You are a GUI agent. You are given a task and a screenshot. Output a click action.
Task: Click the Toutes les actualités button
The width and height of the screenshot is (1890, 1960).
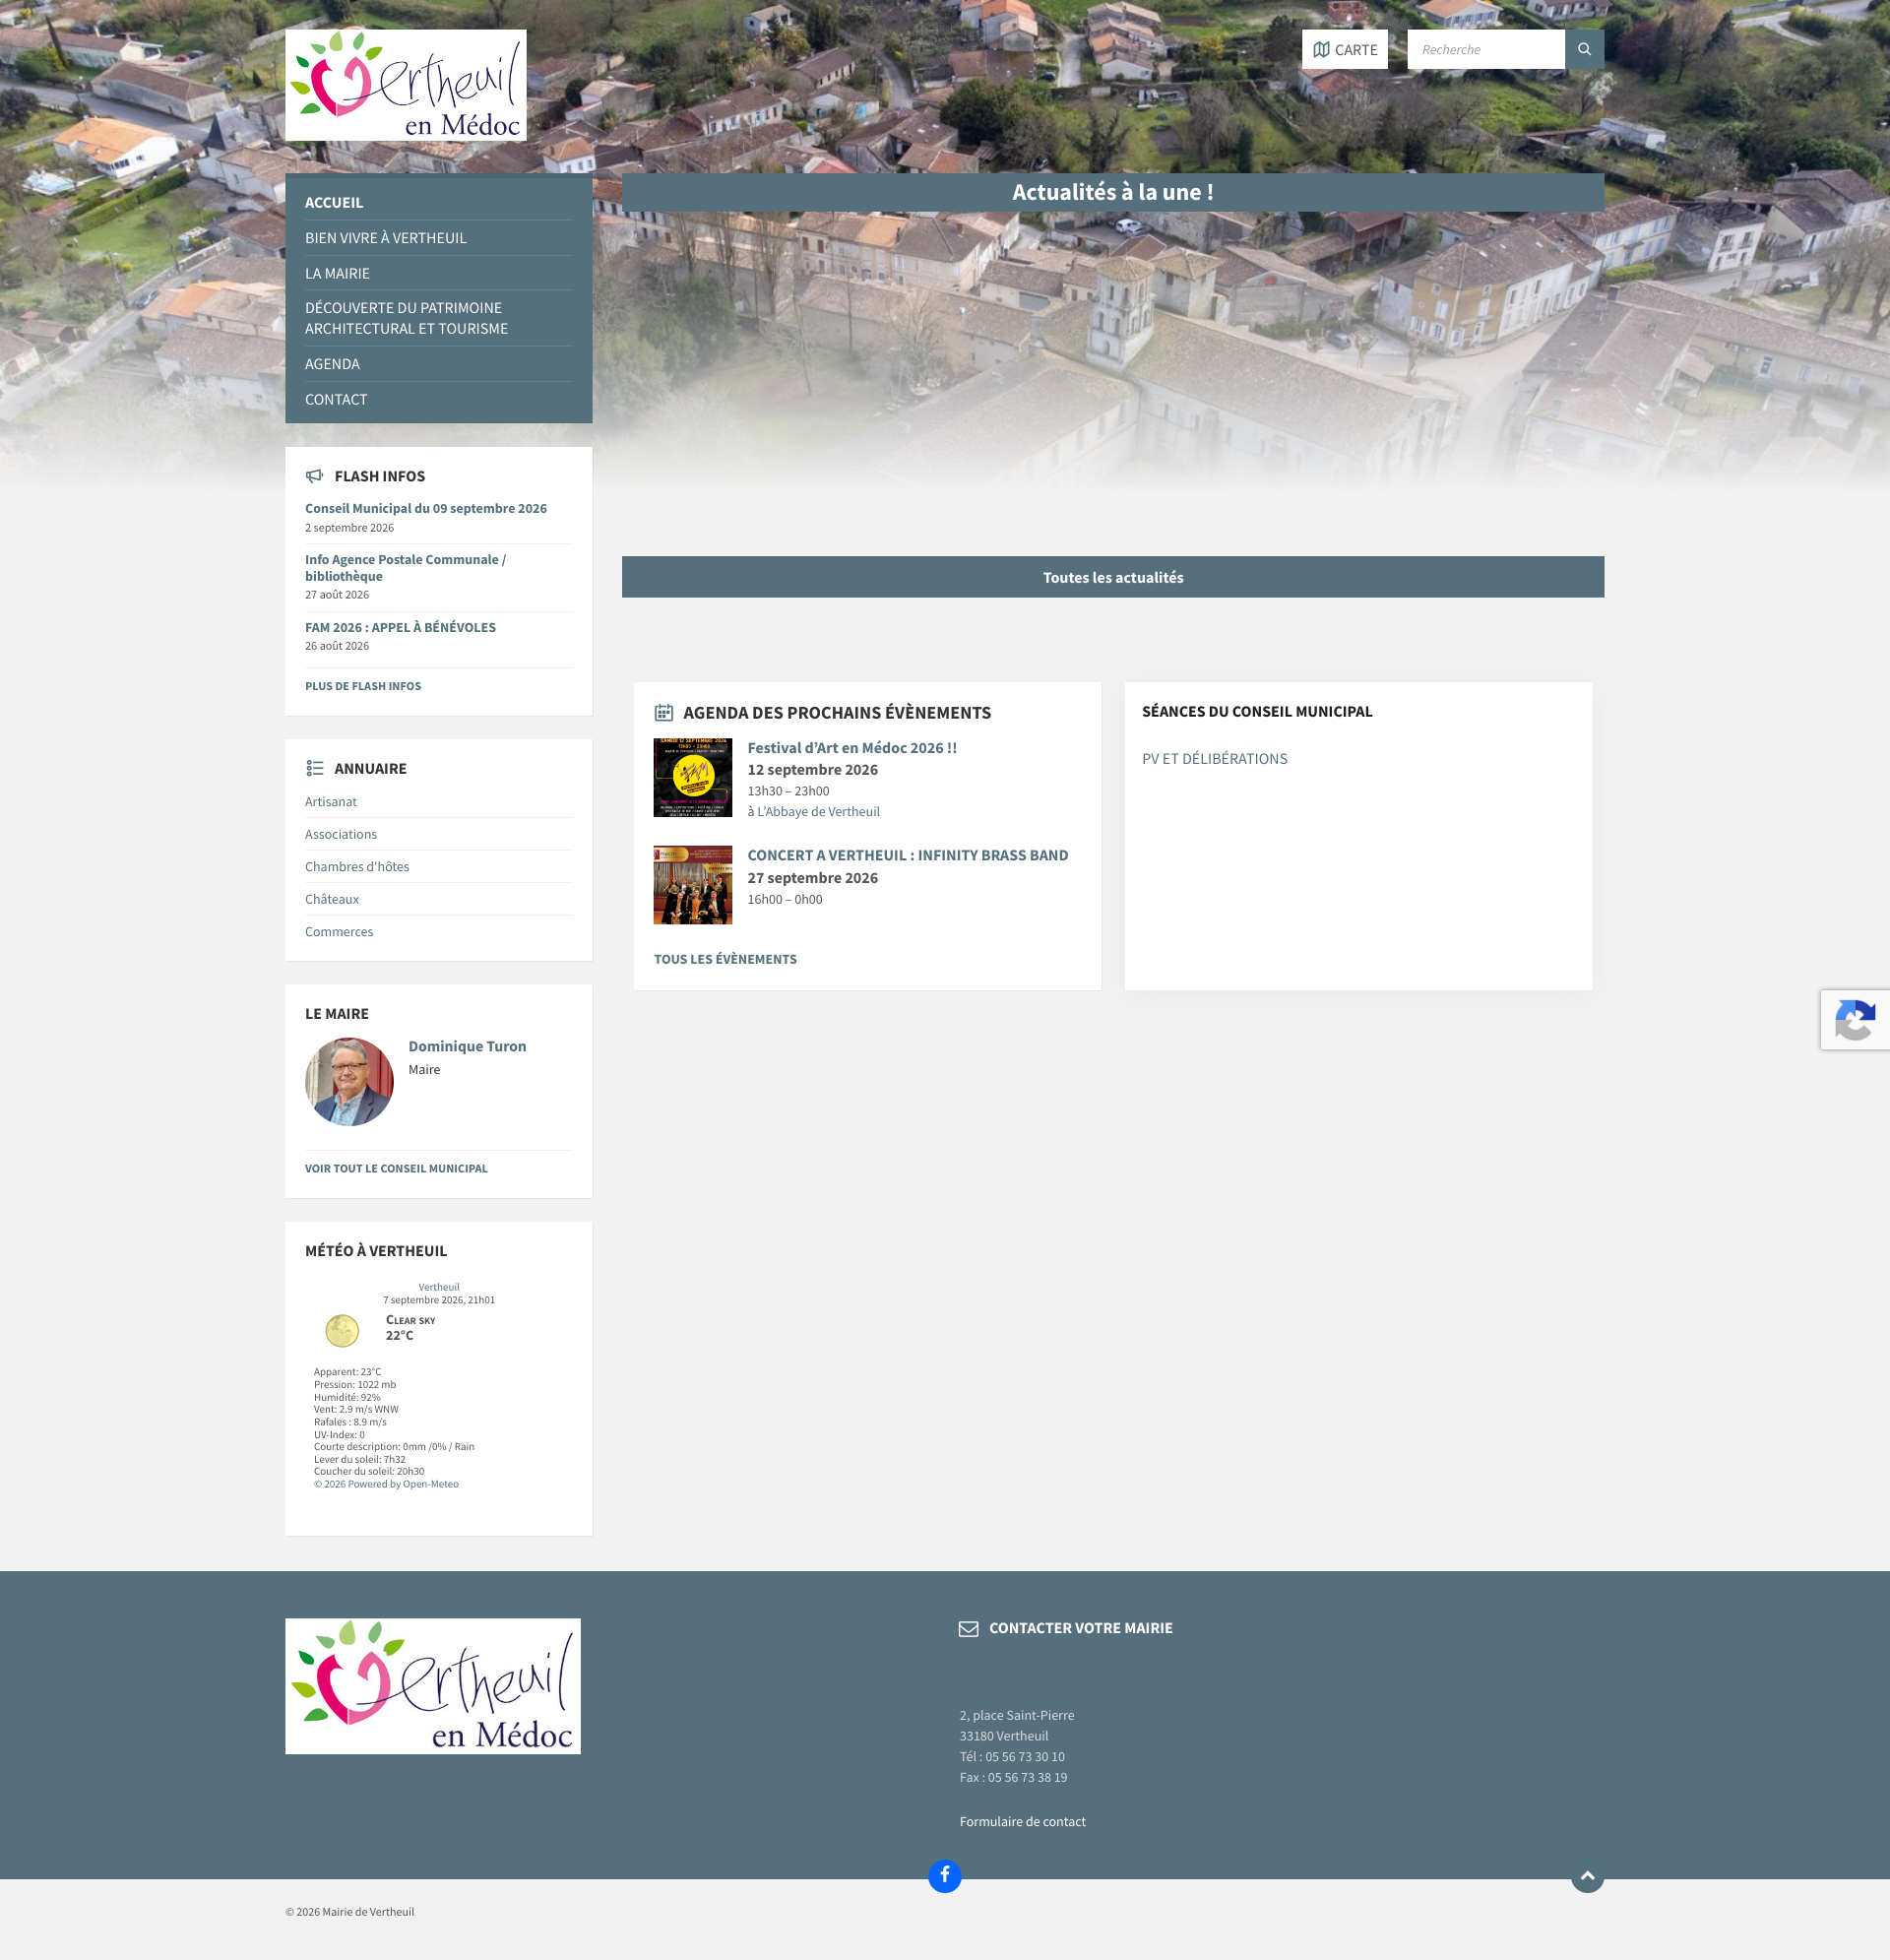click(x=1113, y=577)
